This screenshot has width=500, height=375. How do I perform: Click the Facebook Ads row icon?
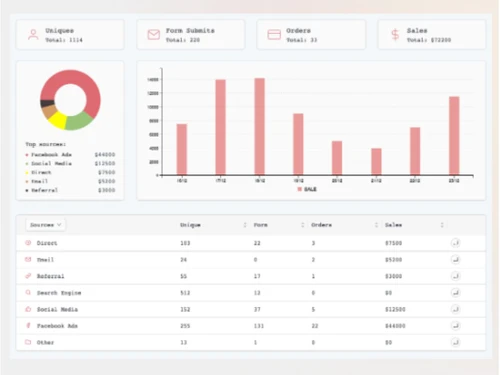pos(28,325)
